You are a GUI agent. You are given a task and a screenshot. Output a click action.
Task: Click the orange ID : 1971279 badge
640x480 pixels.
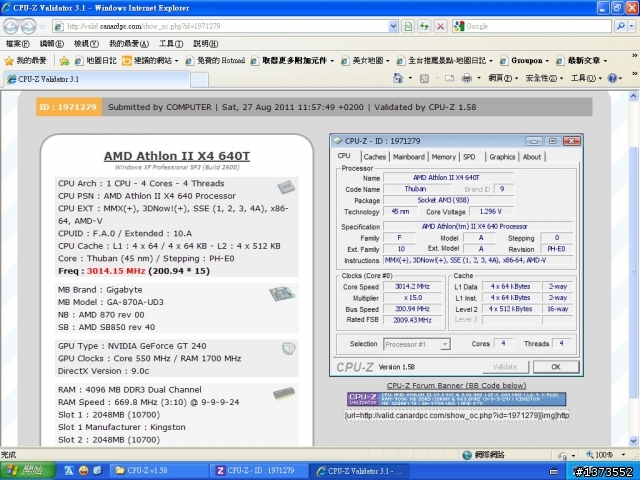pos(69,107)
